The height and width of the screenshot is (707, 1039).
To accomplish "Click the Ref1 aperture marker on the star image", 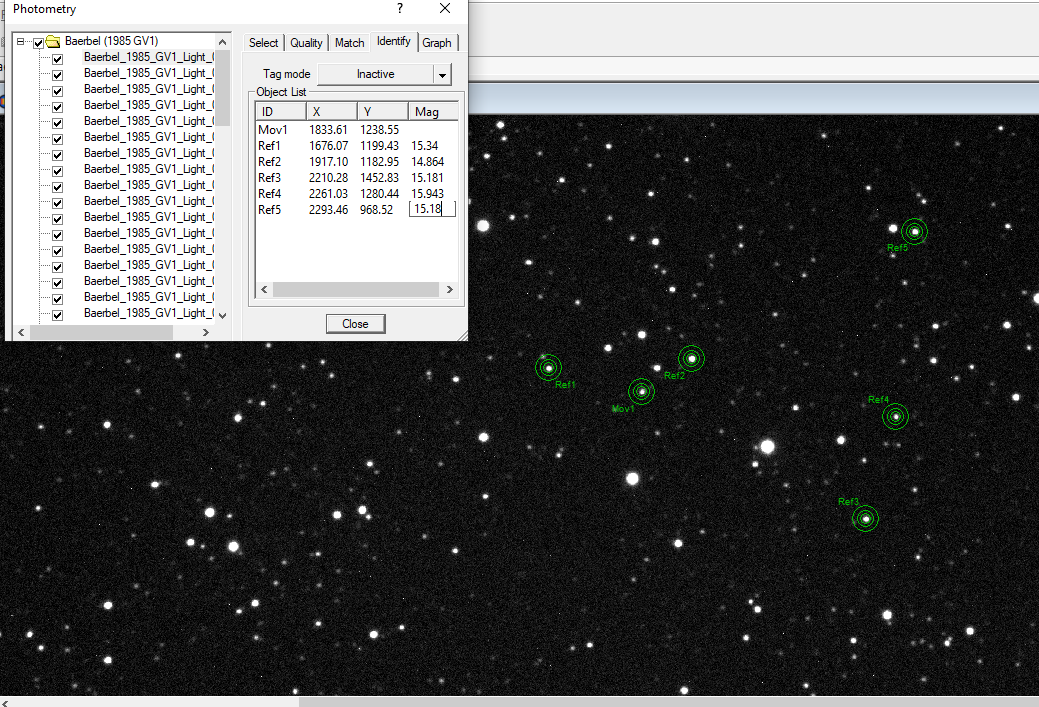I will [548, 368].
